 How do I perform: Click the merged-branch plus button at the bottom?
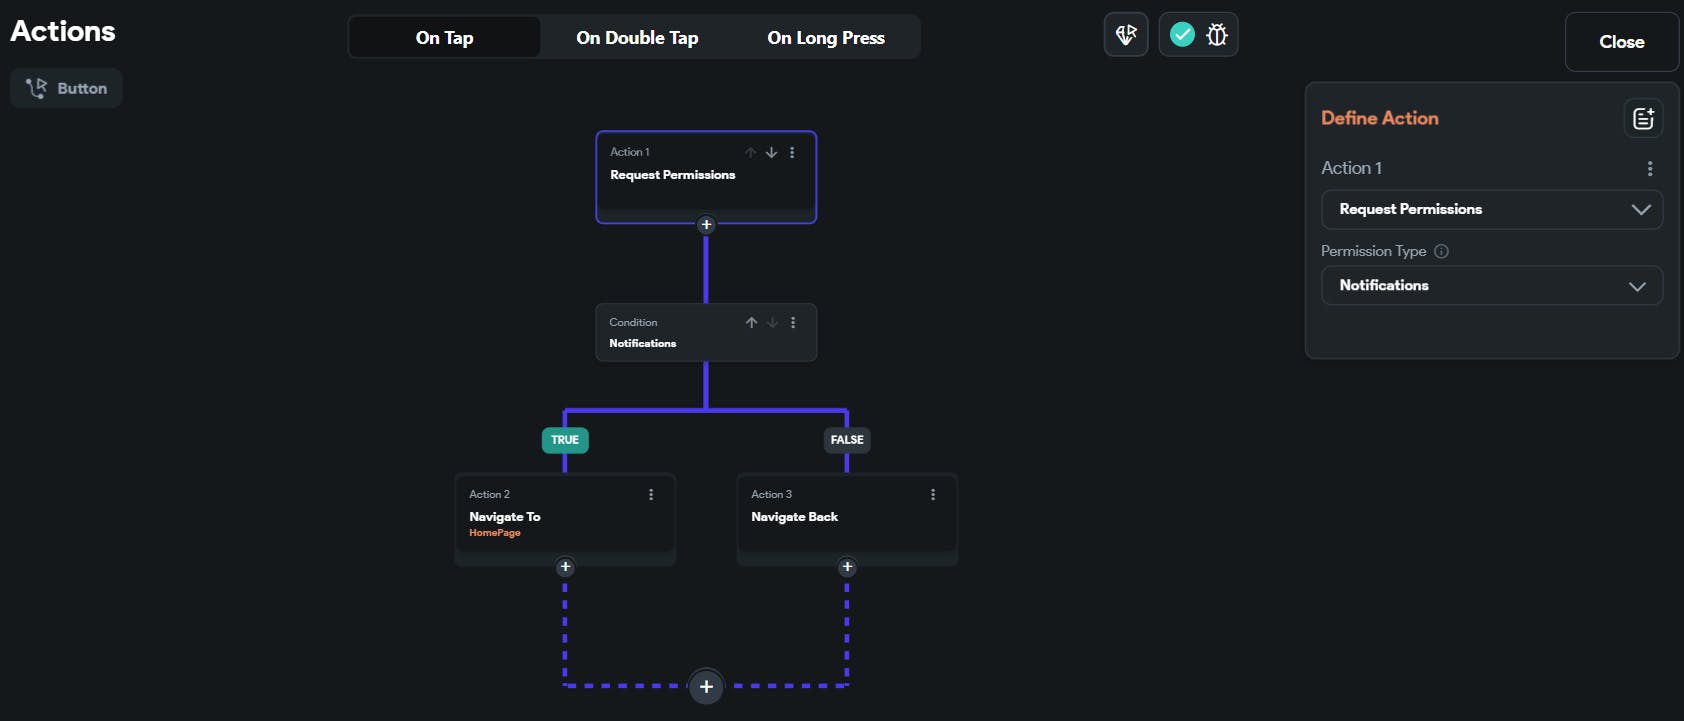tap(706, 687)
